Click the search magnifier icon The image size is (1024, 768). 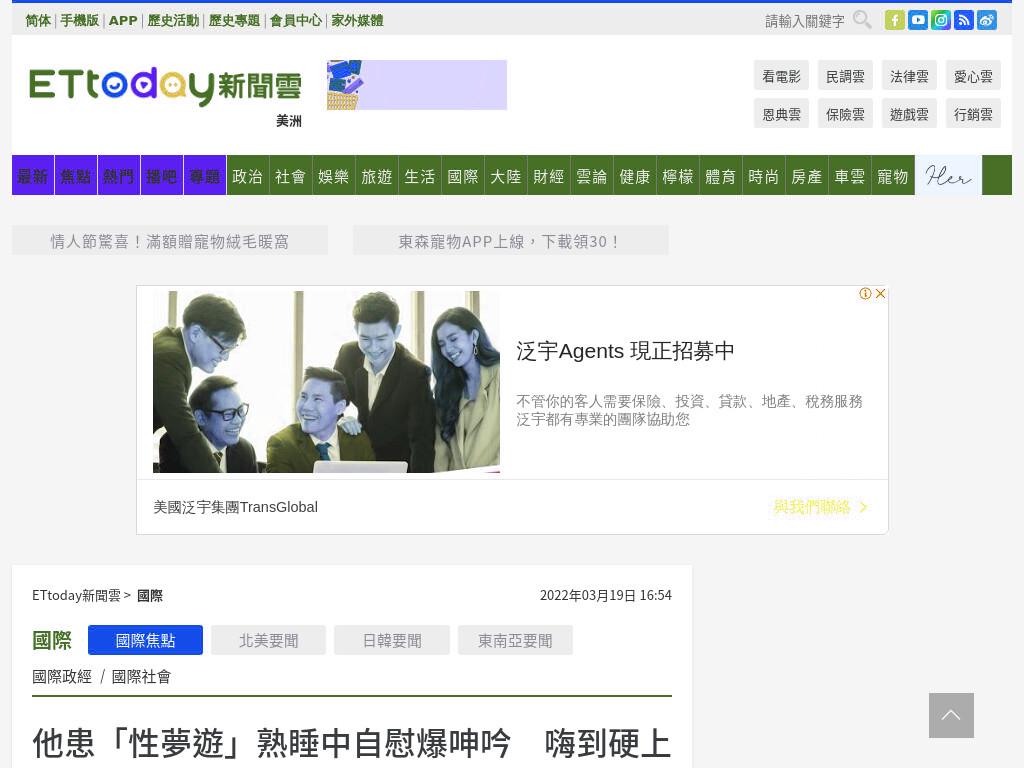pyautogui.click(x=862, y=20)
